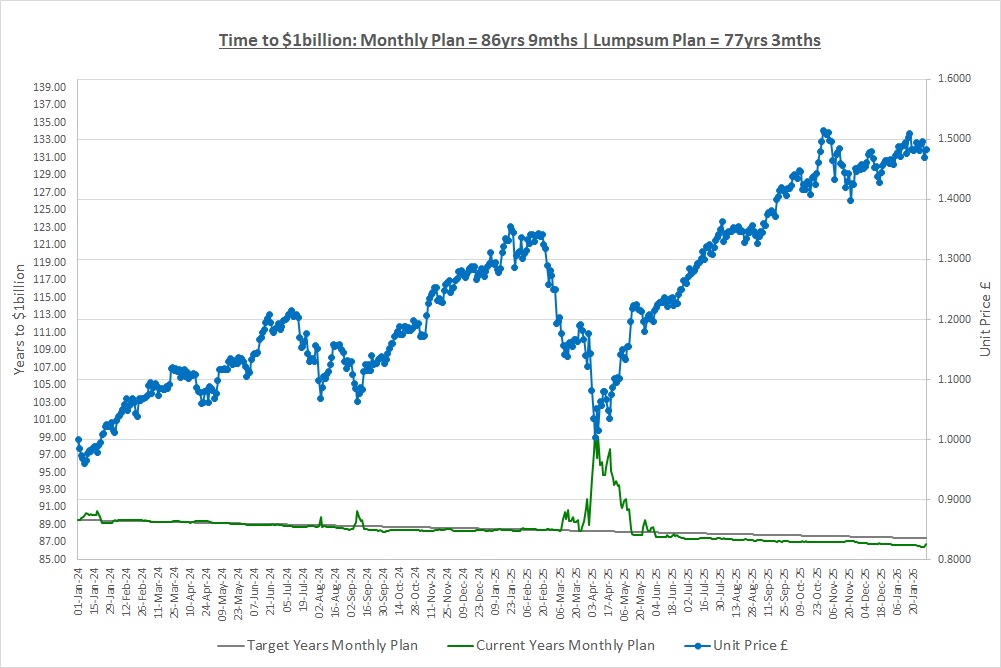
Task: Select the Target Years Monthly Plan legend label
Action: (331, 645)
